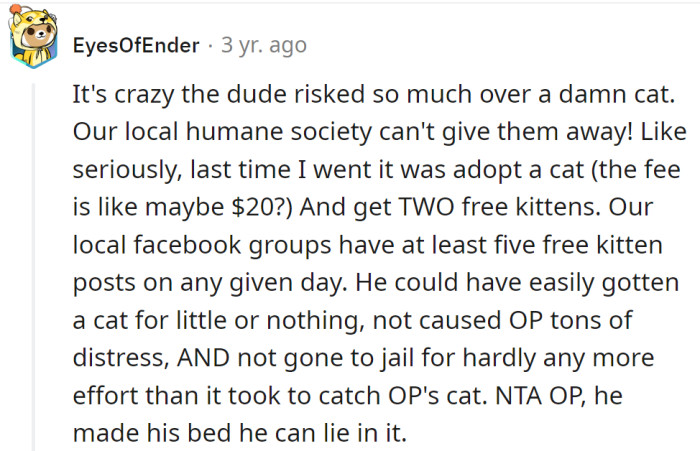This screenshot has height=451, width=700.
Task: Open EyesOfEnder's avatar snoo icon
Action: (x=33, y=37)
